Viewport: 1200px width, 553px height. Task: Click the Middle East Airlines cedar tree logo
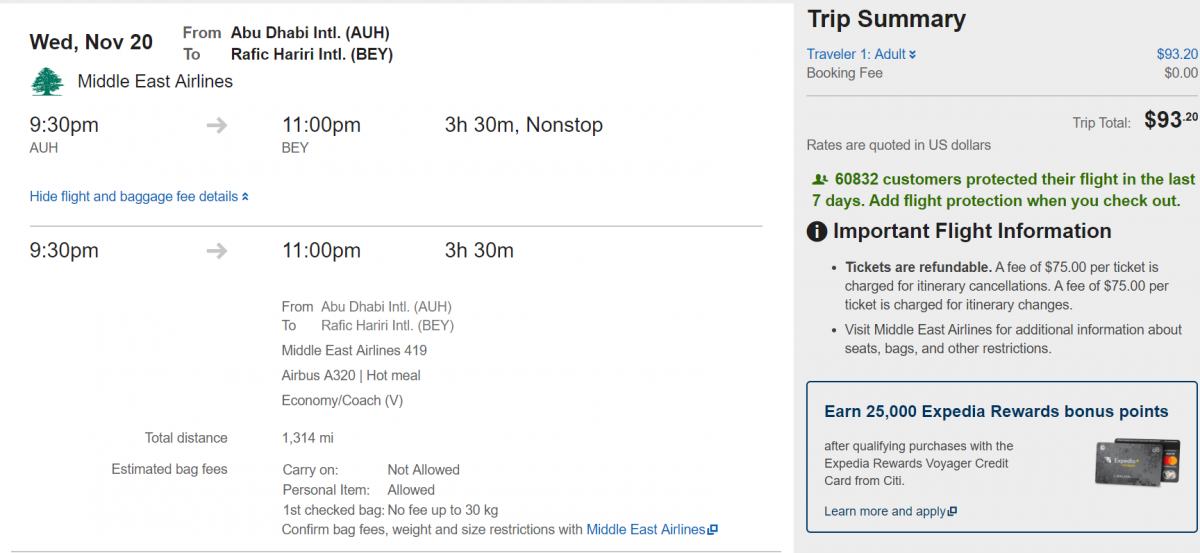[x=47, y=81]
